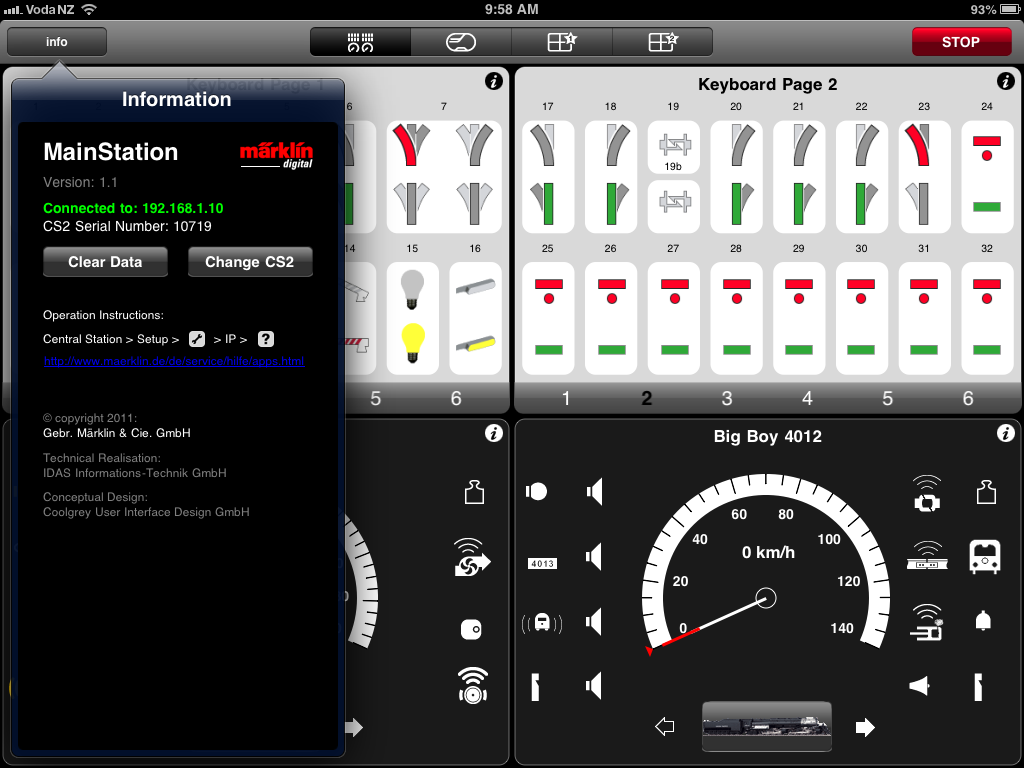Toggle Big Boy locomotive front icon

[985, 557]
